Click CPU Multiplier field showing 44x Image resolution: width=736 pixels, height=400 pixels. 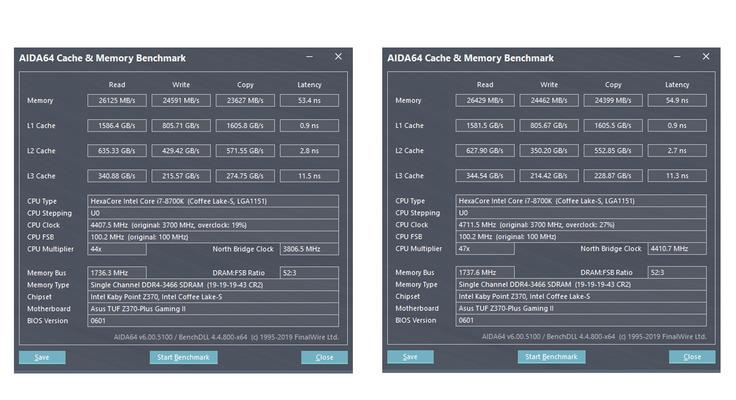click(x=117, y=249)
